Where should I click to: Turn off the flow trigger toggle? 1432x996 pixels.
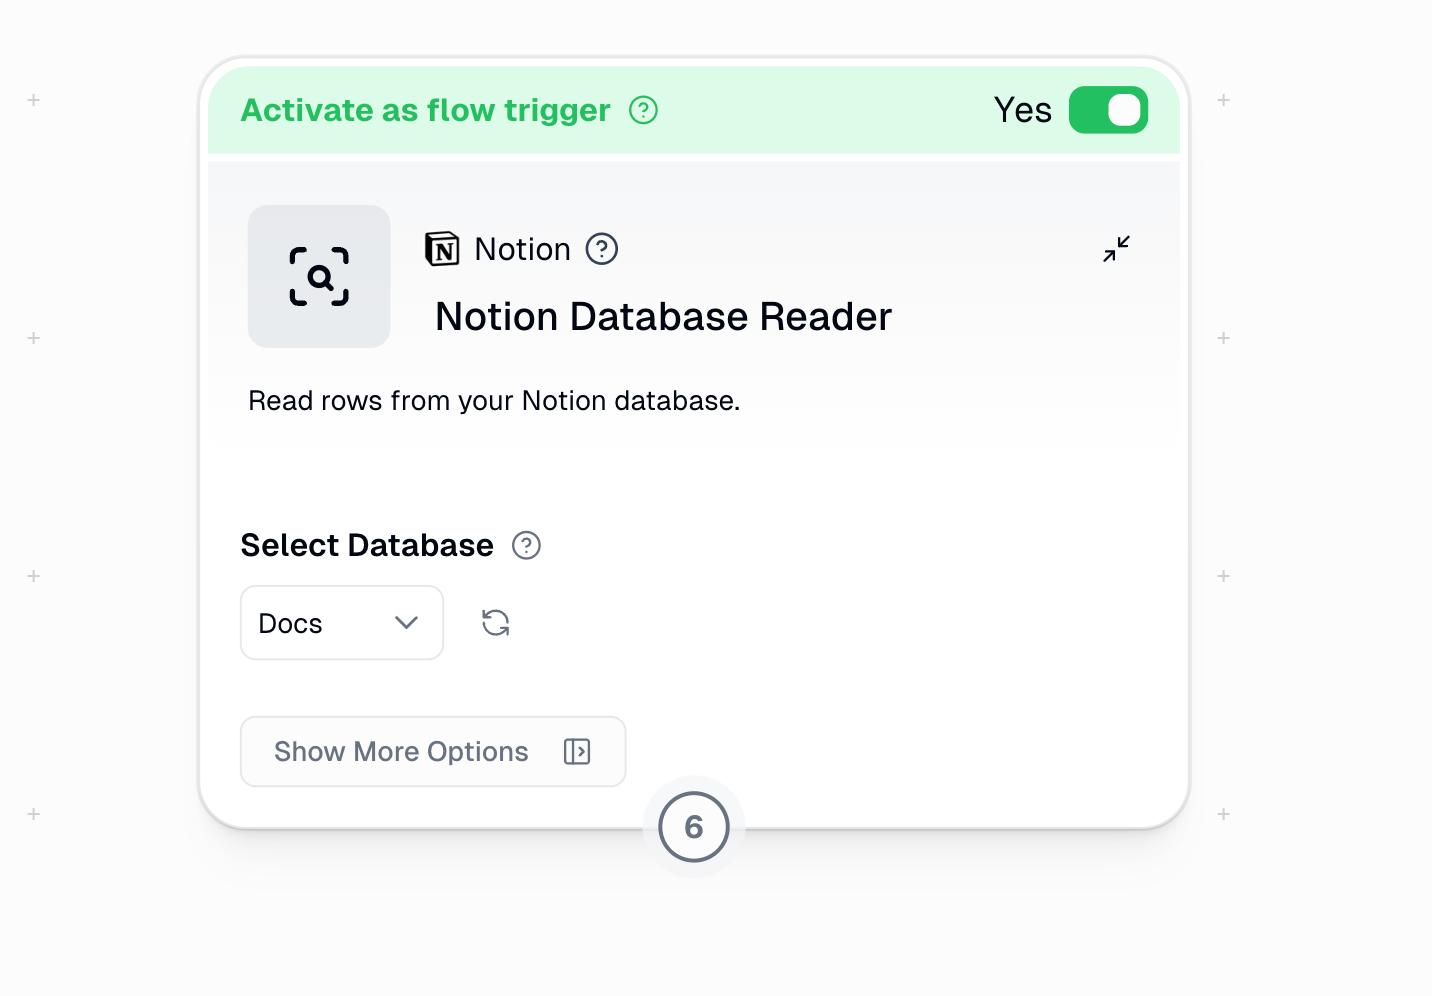coord(1108,110)
